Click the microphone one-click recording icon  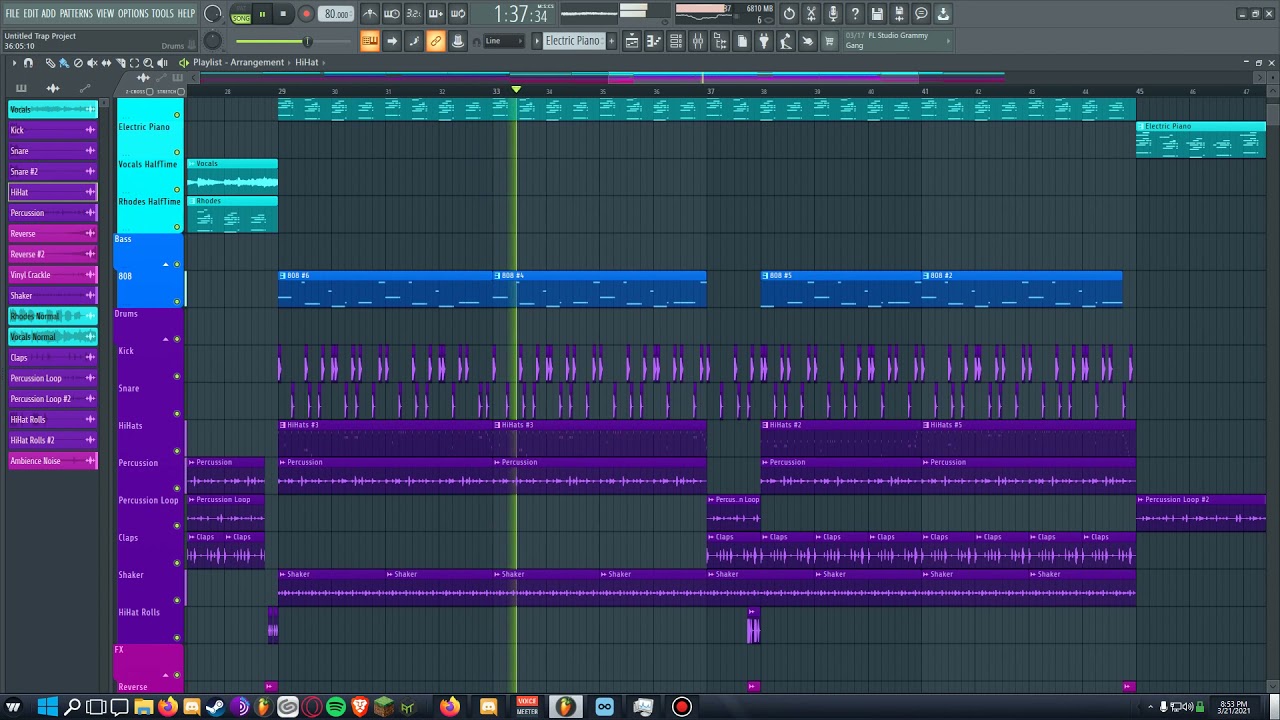[833, 14]
